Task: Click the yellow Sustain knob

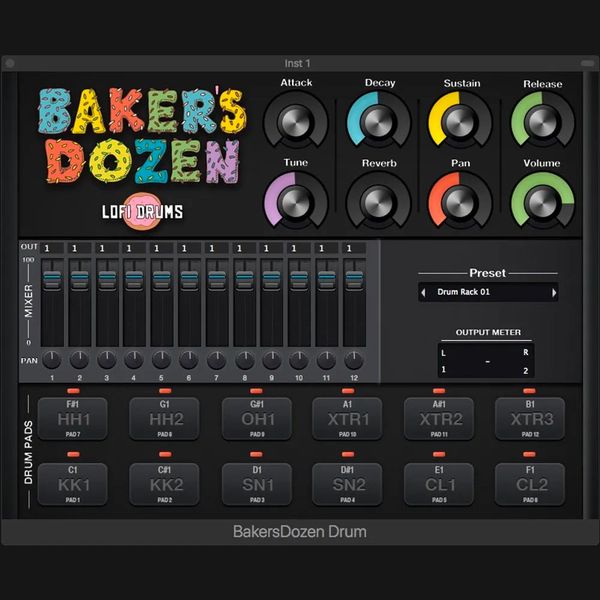Action: coord(460,122)
